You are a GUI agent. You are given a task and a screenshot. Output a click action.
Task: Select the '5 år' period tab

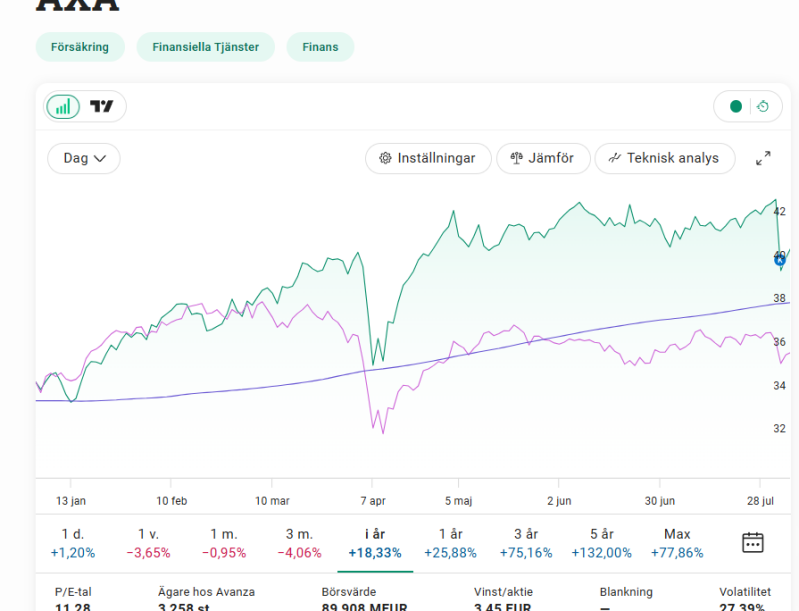601,543
